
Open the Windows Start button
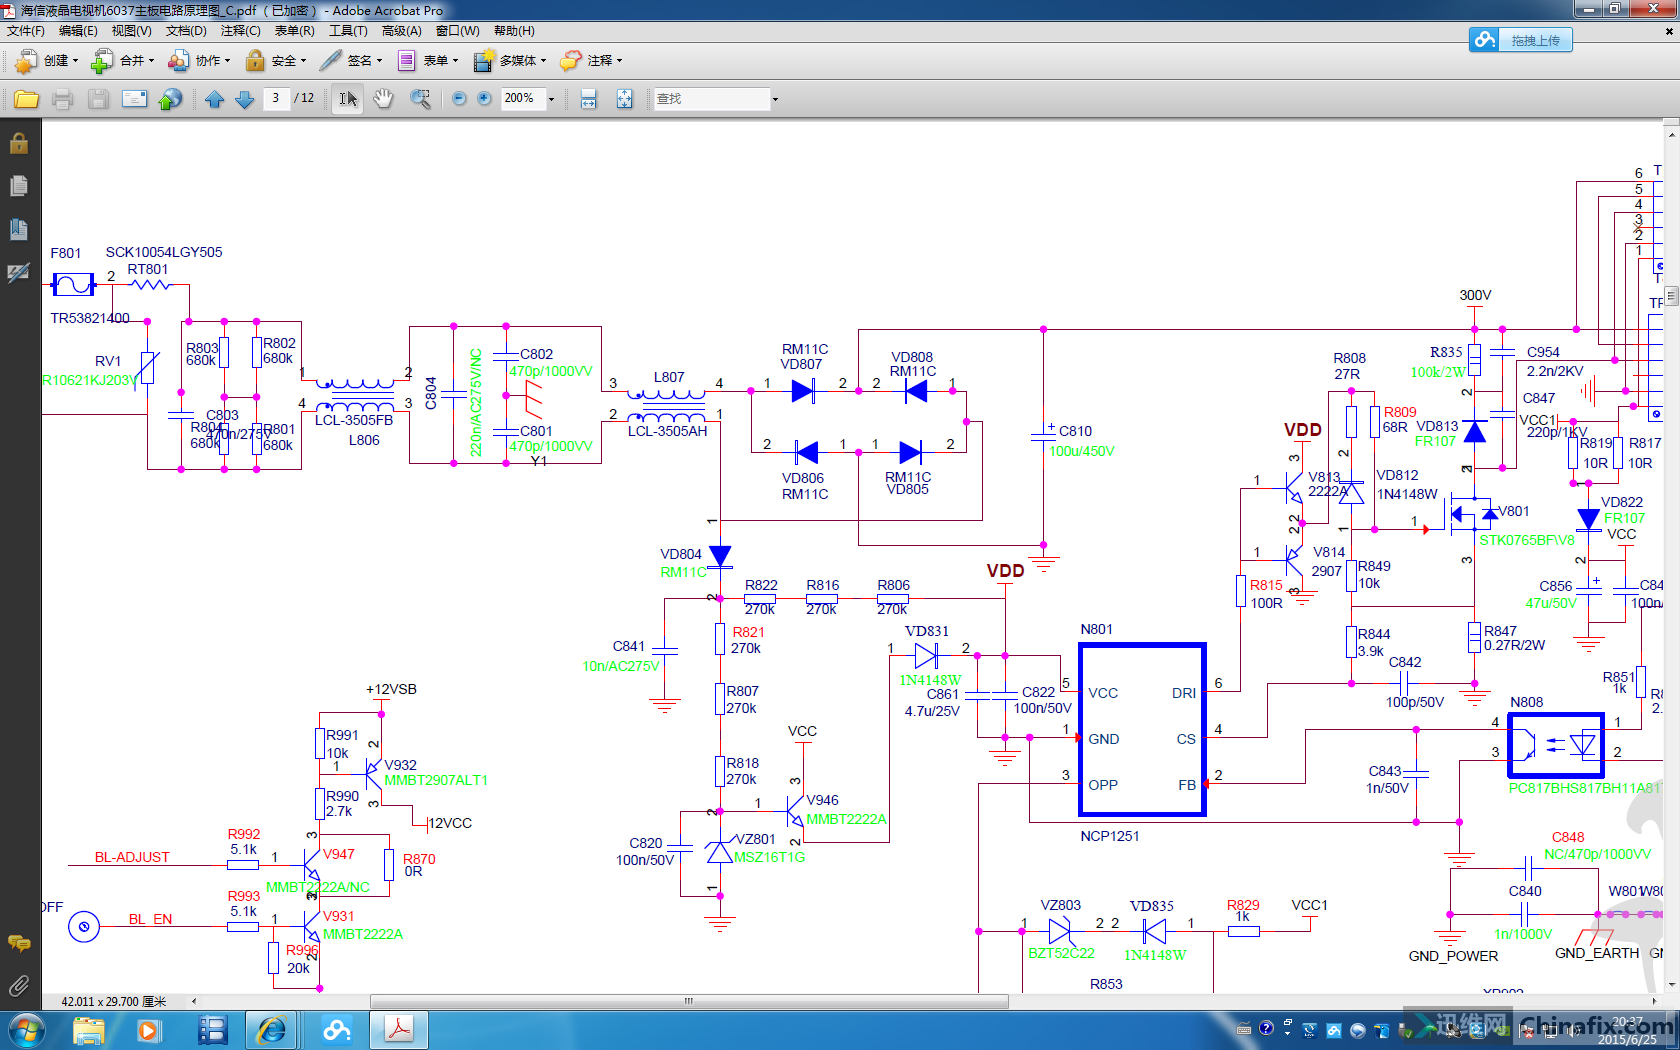[x=26, y=1030]
